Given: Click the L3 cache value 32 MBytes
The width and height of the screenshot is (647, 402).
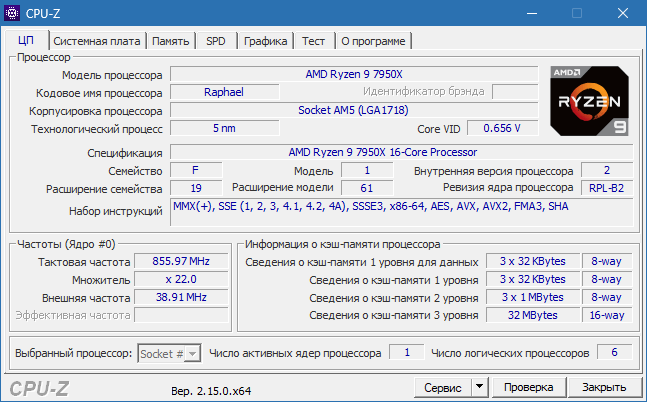Looking at the screenshot, I should [533, 315].
